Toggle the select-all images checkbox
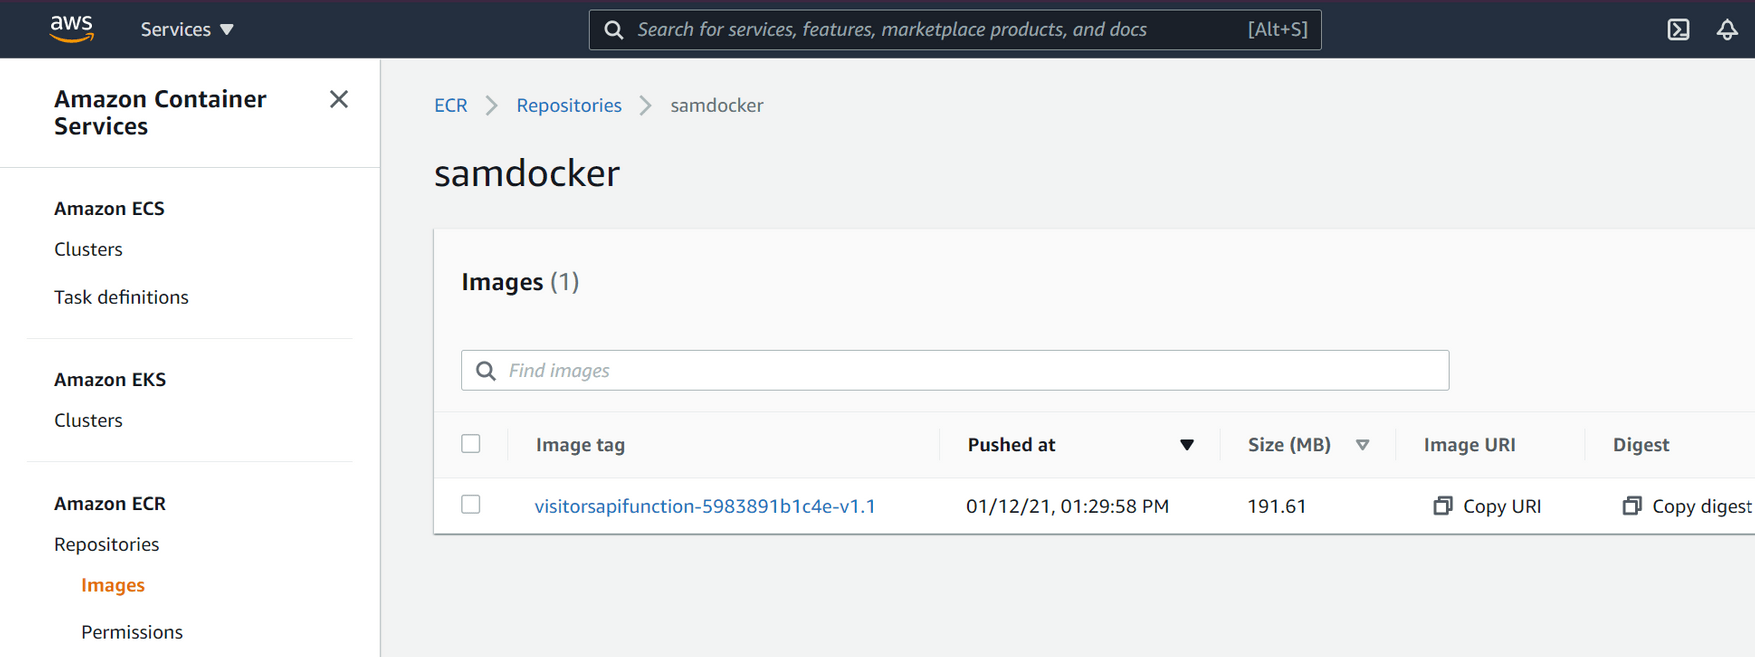This screenshot has width=1755, height=657. click(x=471, y=444)
